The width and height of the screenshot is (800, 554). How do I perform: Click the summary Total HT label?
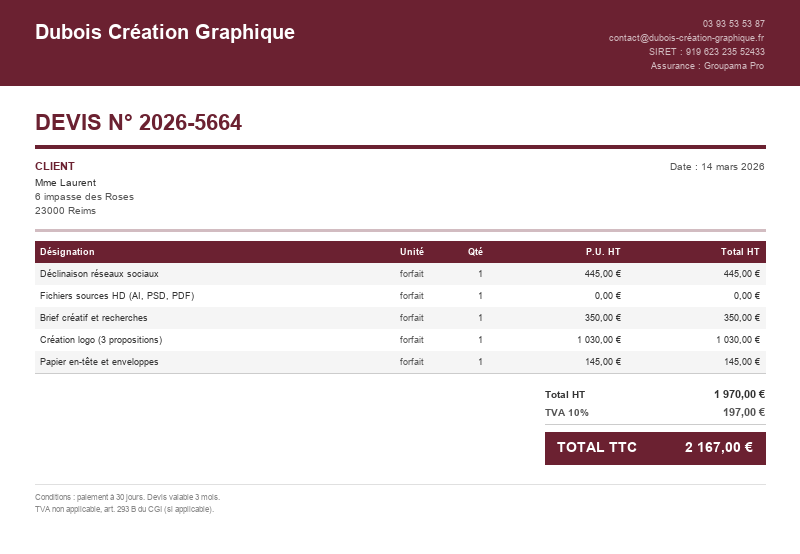point(565,395)
